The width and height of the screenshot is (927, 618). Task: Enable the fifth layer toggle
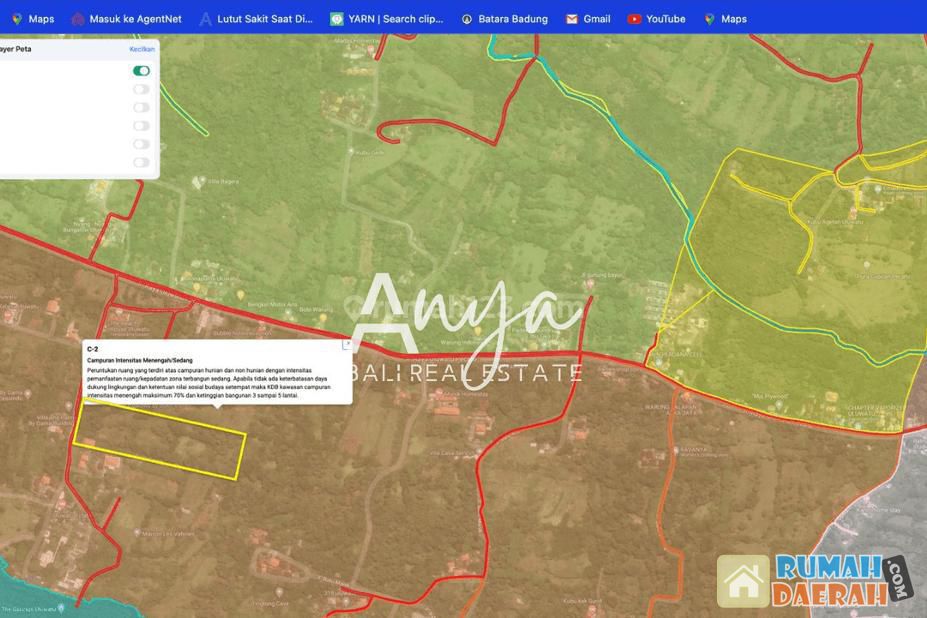tap(141, 144)
